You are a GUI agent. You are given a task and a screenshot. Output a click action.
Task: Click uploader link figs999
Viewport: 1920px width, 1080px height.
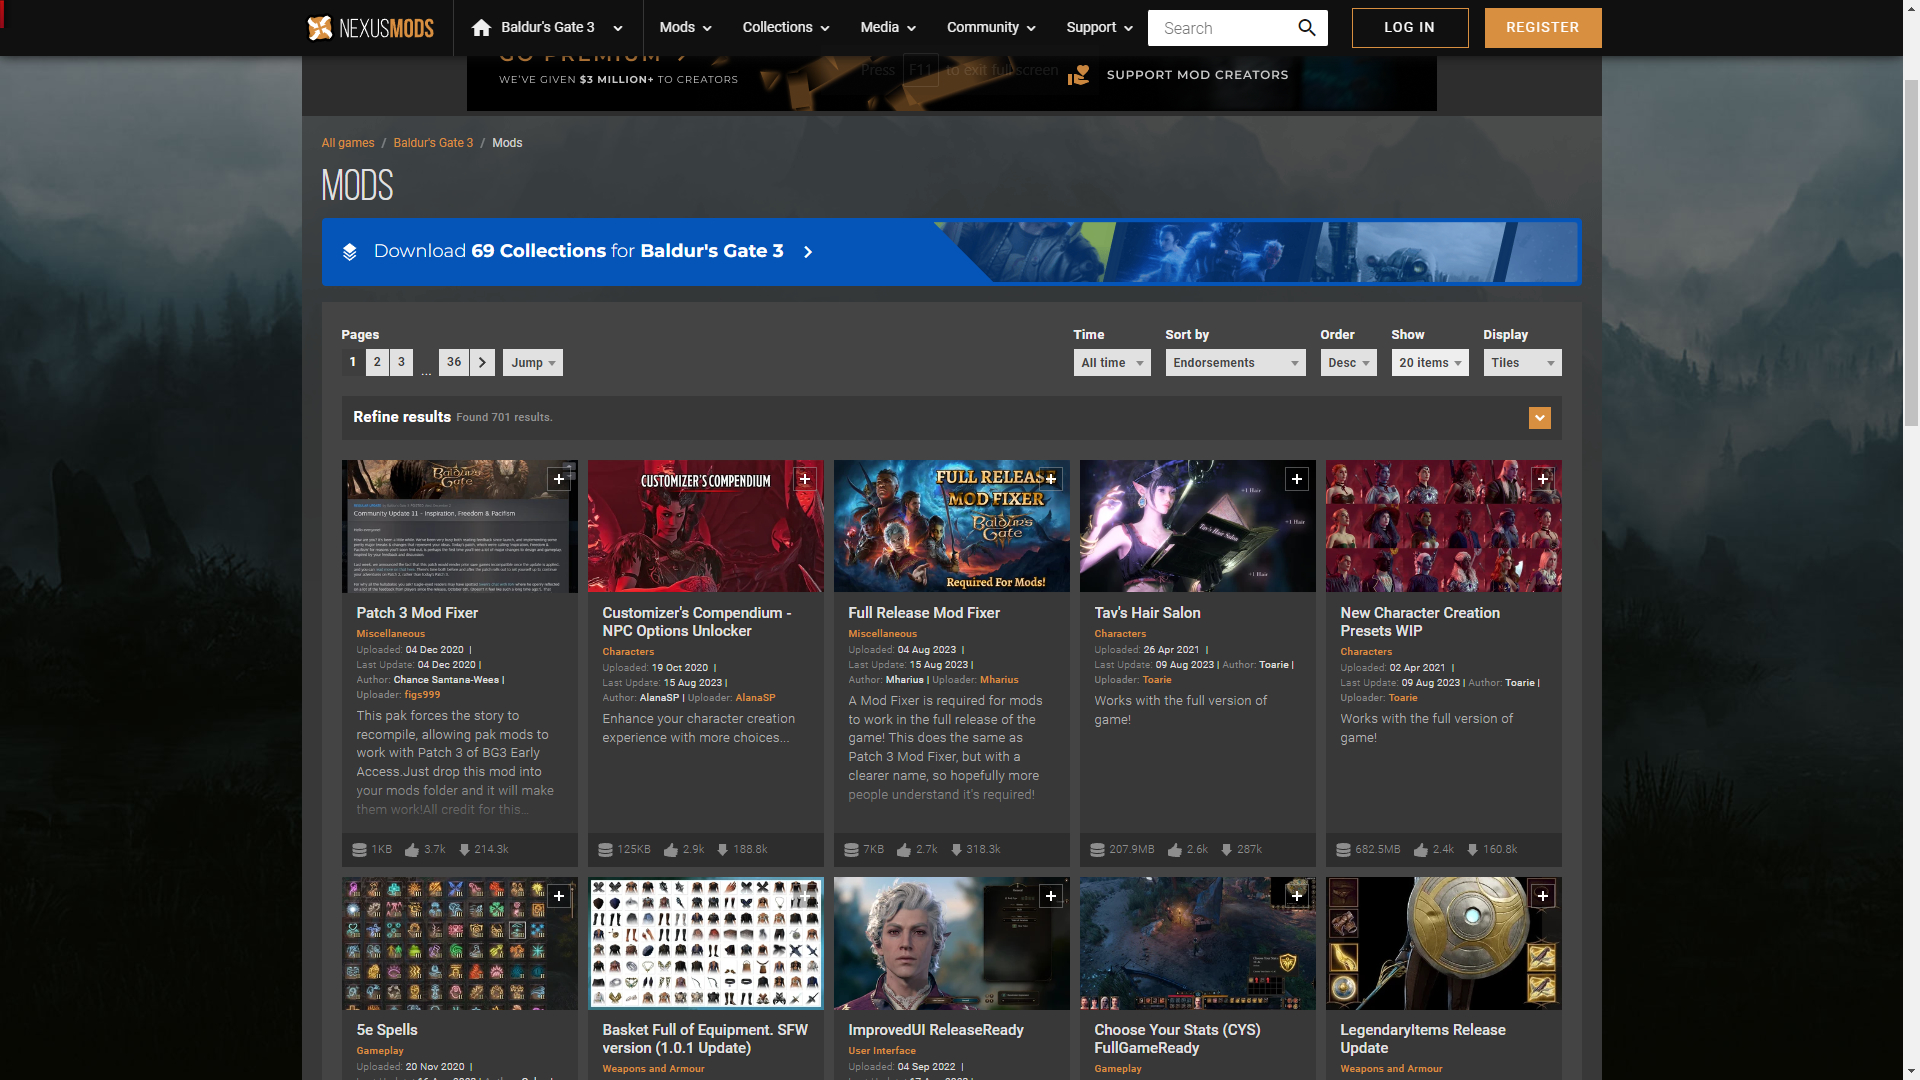tap(422, 695)
